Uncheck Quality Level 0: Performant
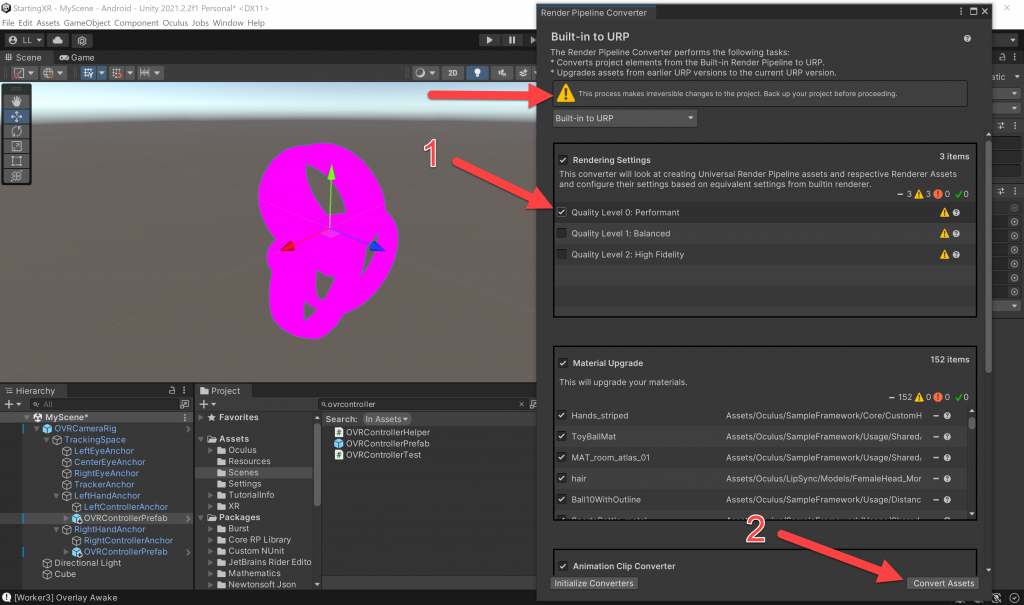Screen dimensions: 1024x605 click(562, 212)
